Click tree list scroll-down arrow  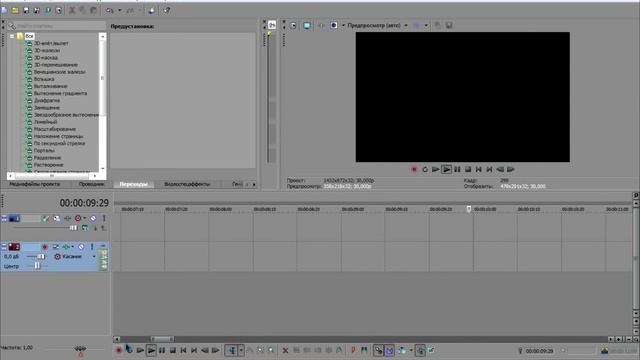click(x=102, y=169)
